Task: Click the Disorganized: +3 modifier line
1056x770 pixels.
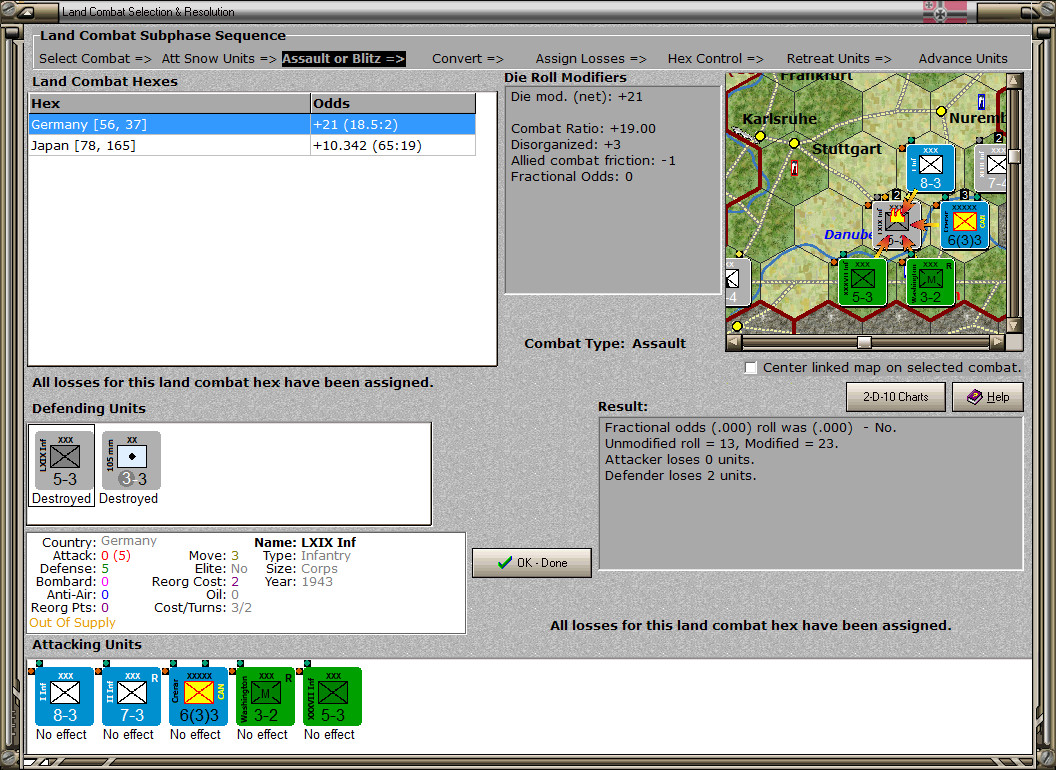Action: 566,145
